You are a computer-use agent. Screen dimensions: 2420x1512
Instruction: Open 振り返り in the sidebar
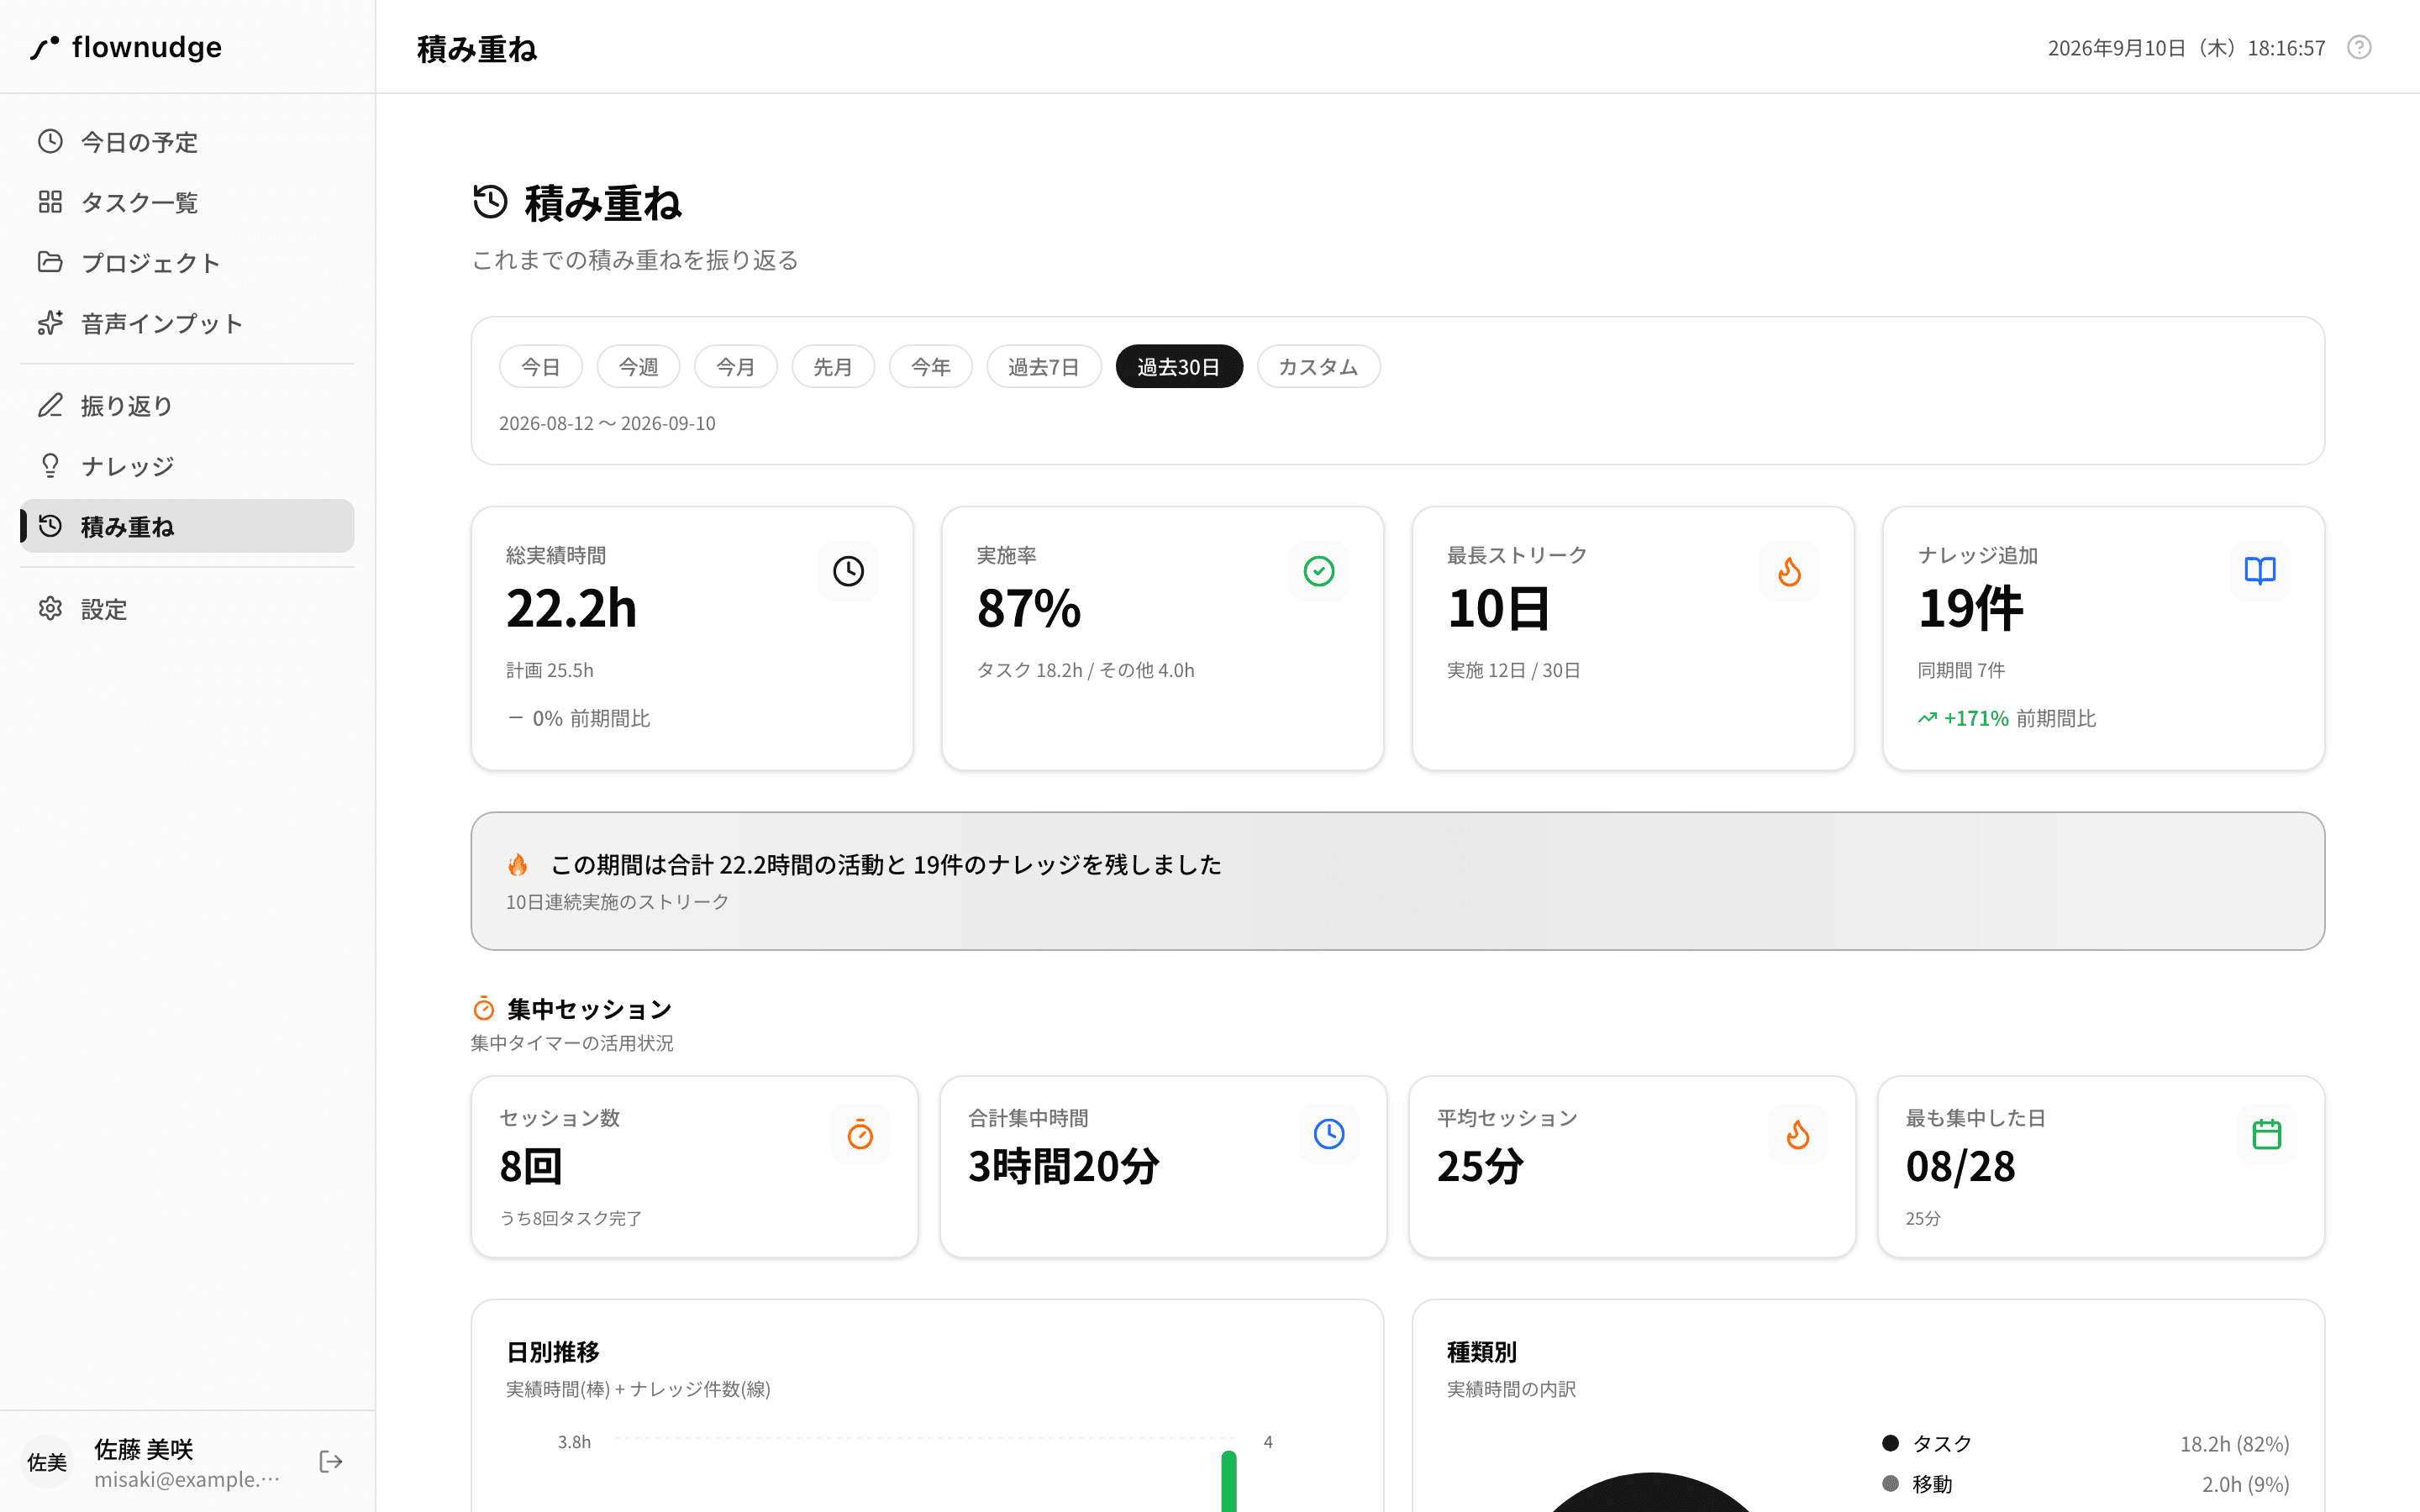187,405
